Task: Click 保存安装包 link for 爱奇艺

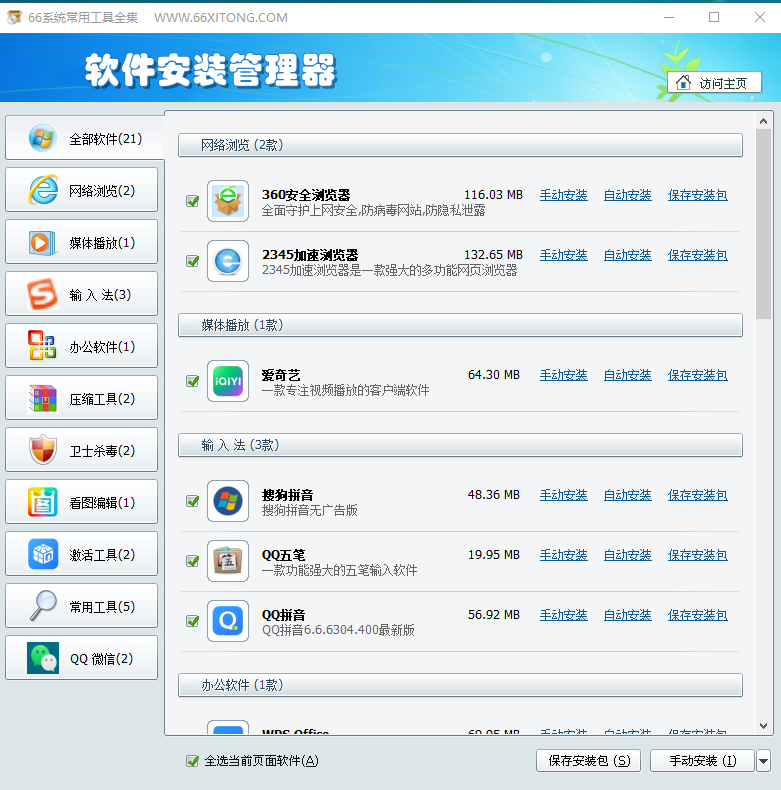Action: click(x=697, y=375)
